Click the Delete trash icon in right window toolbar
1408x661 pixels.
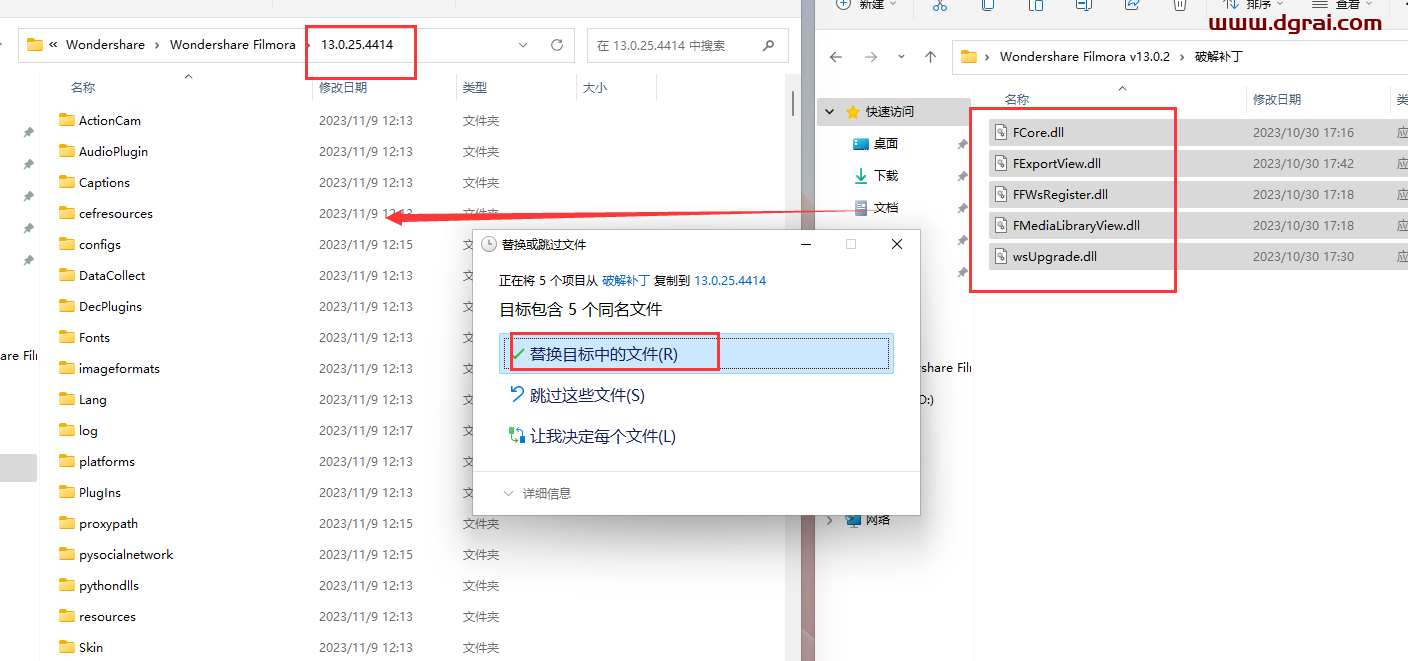1179,5
